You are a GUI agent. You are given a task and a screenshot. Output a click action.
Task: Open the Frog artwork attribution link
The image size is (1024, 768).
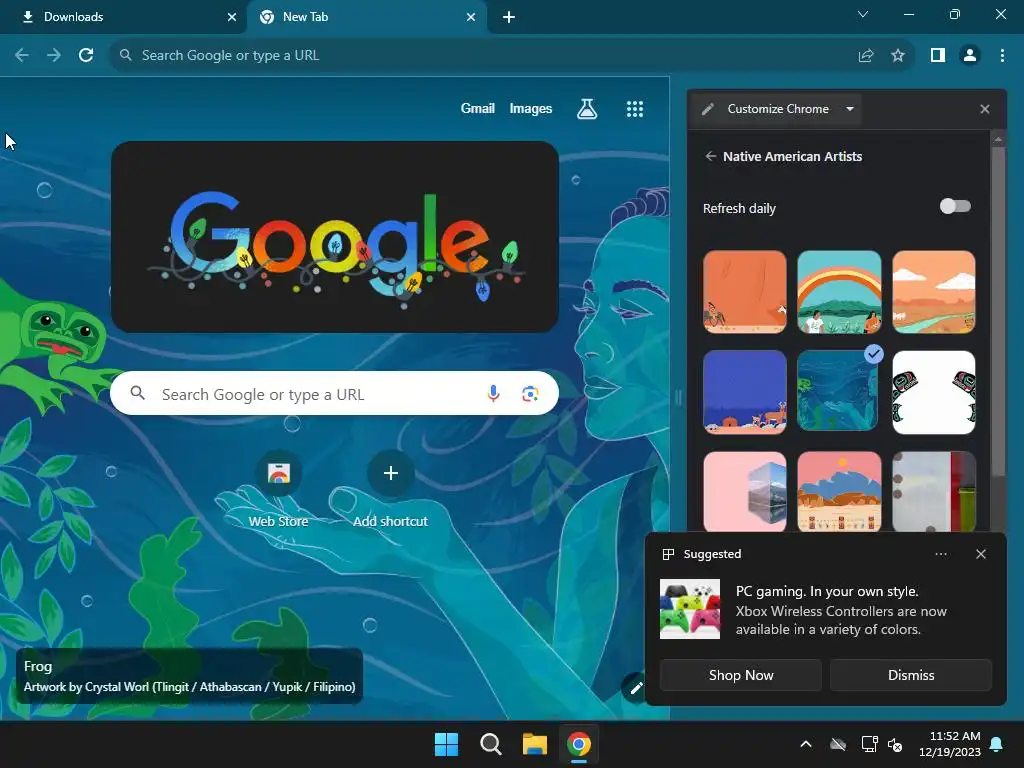189,676
